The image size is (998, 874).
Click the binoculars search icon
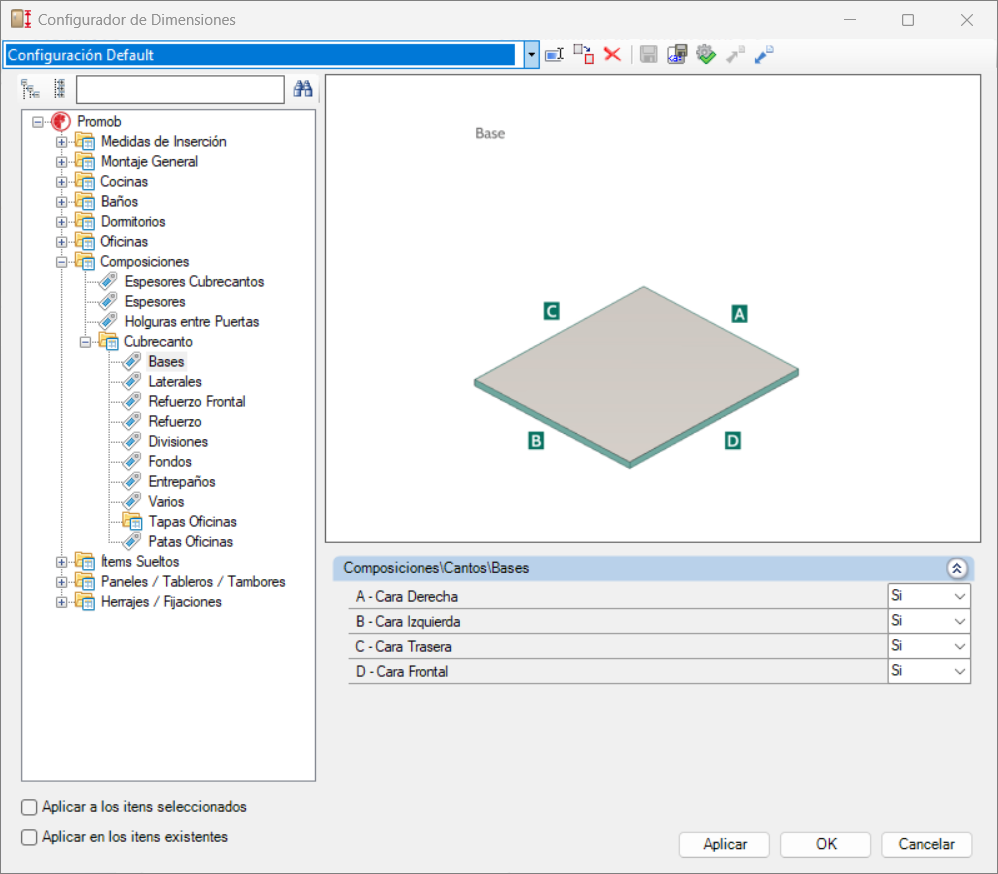303,89
